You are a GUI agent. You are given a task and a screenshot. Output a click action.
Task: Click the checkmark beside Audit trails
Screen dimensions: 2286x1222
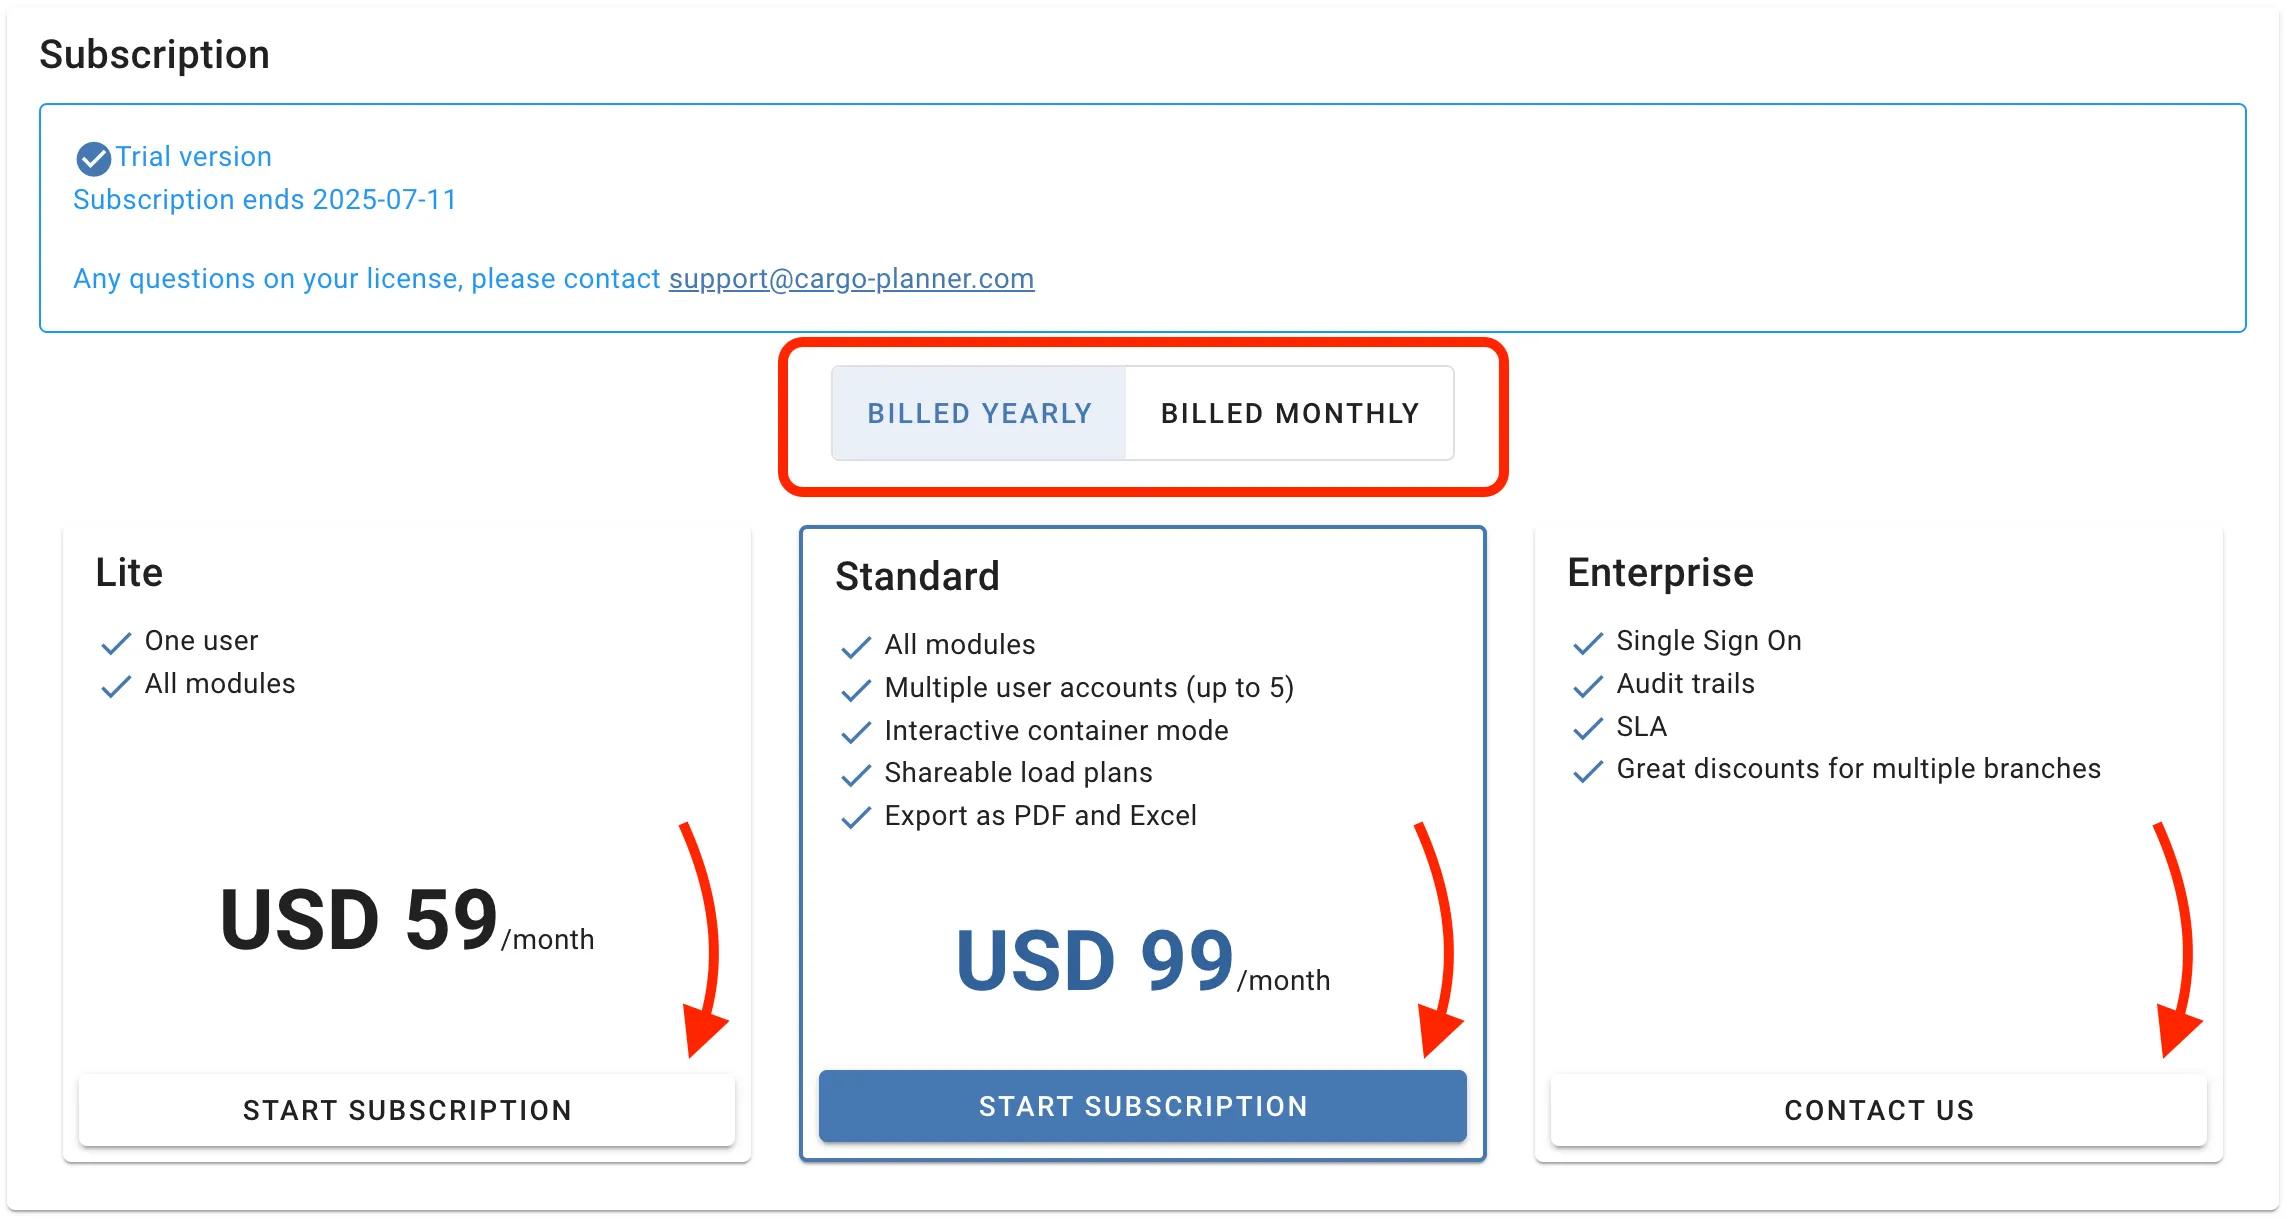(x=1588, y=686)
